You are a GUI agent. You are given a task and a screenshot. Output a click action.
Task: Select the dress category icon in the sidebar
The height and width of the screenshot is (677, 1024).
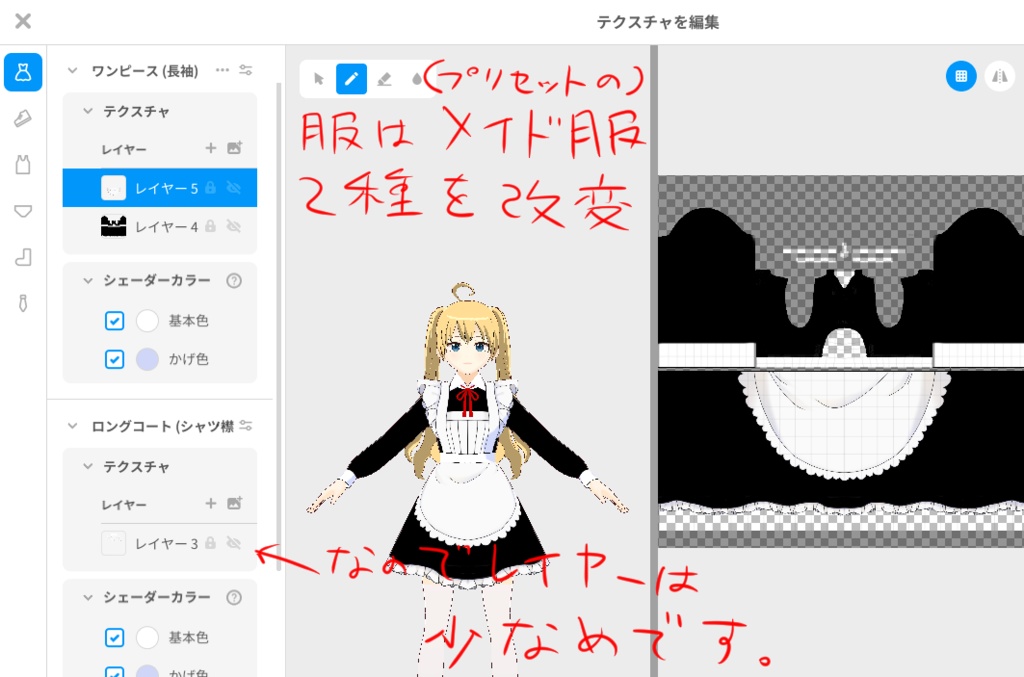(23, 71)
